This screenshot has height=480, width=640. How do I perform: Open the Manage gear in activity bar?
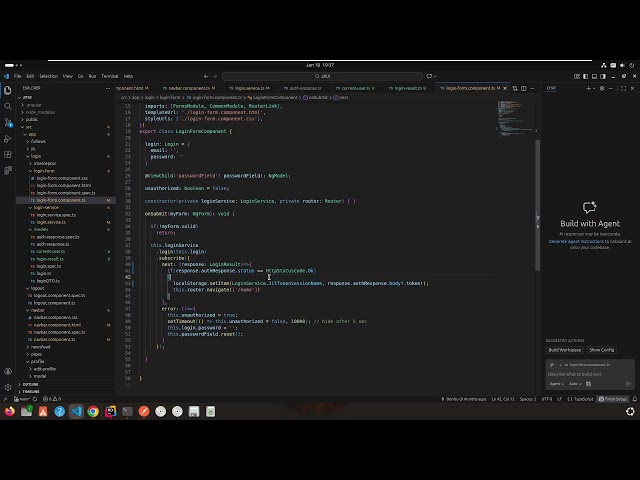tap(8, 387)
